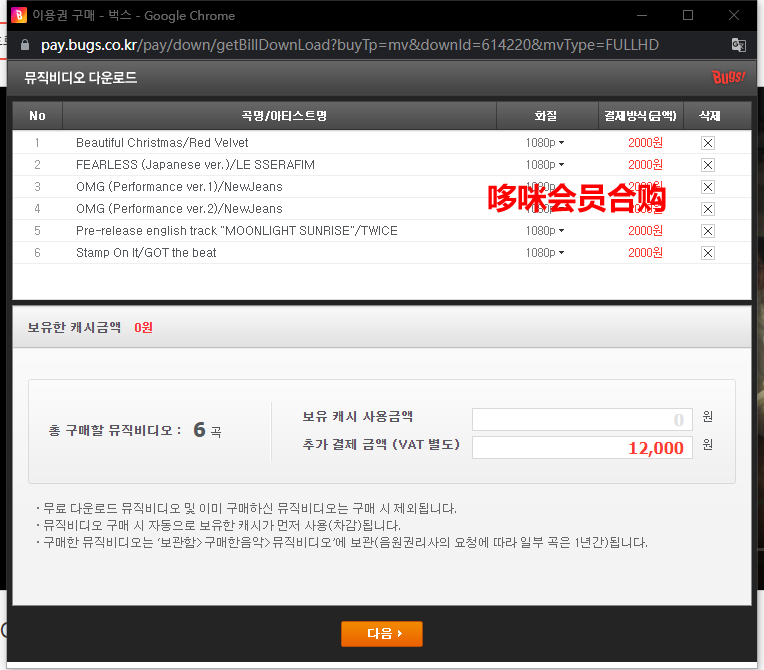The width and height of the screenshot is (764, 670).
Task: Delete MOONLIGHT SUNRISE/TWICE row
Action: (x=707, y=231)
